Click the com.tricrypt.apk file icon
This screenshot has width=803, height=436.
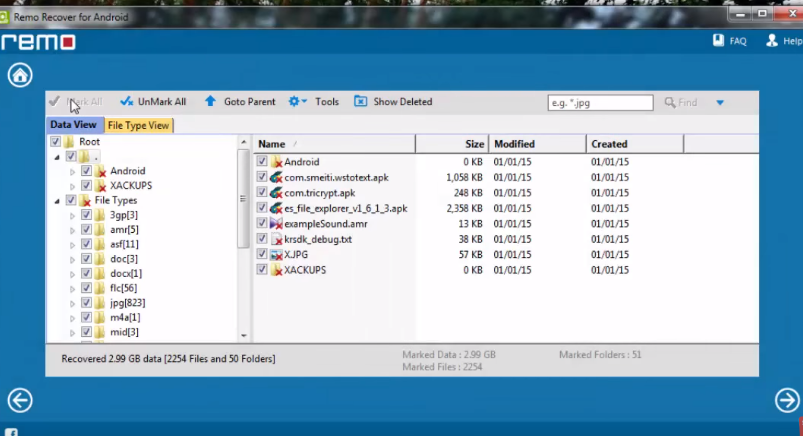pyautogui.click(x=276, y=193)
